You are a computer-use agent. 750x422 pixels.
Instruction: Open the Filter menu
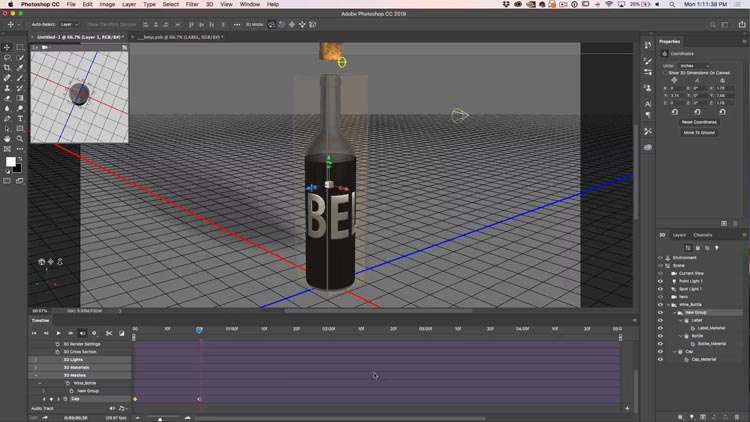coord(192,4)
